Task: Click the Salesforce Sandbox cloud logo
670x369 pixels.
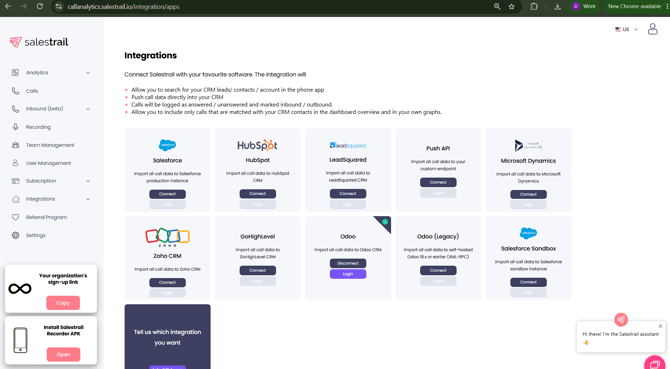Action: click(x=528, y=233)
